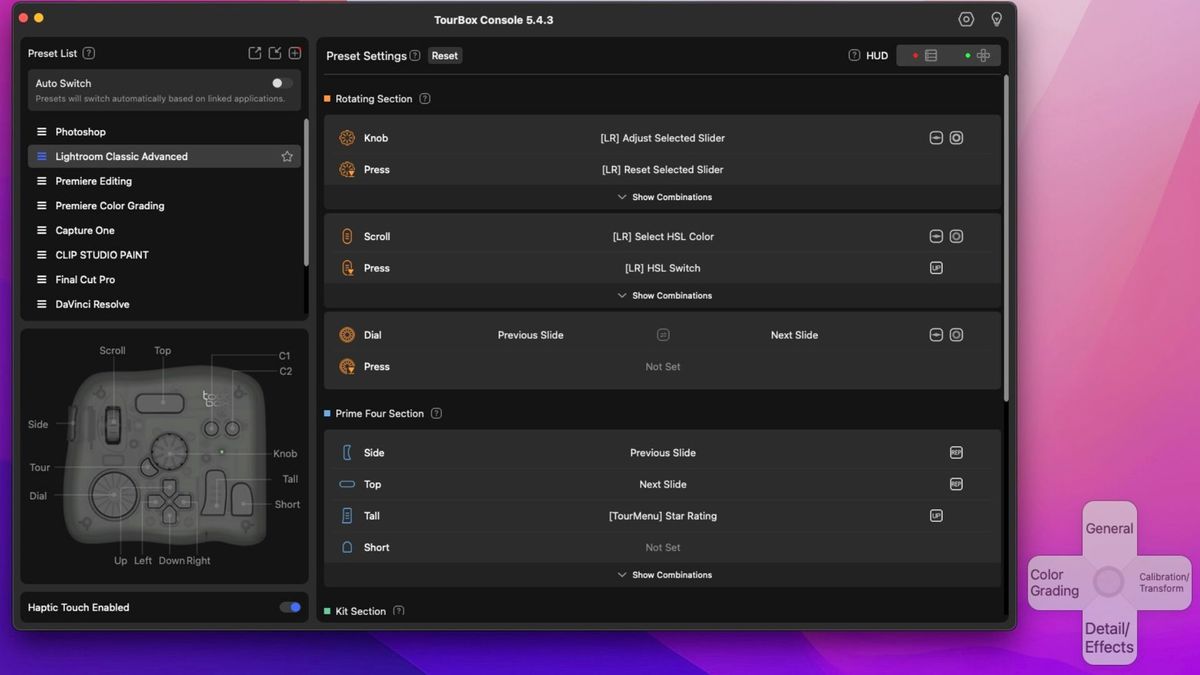
Task: Click the Reset button in Preset Settings
Action: pos(444,55)
